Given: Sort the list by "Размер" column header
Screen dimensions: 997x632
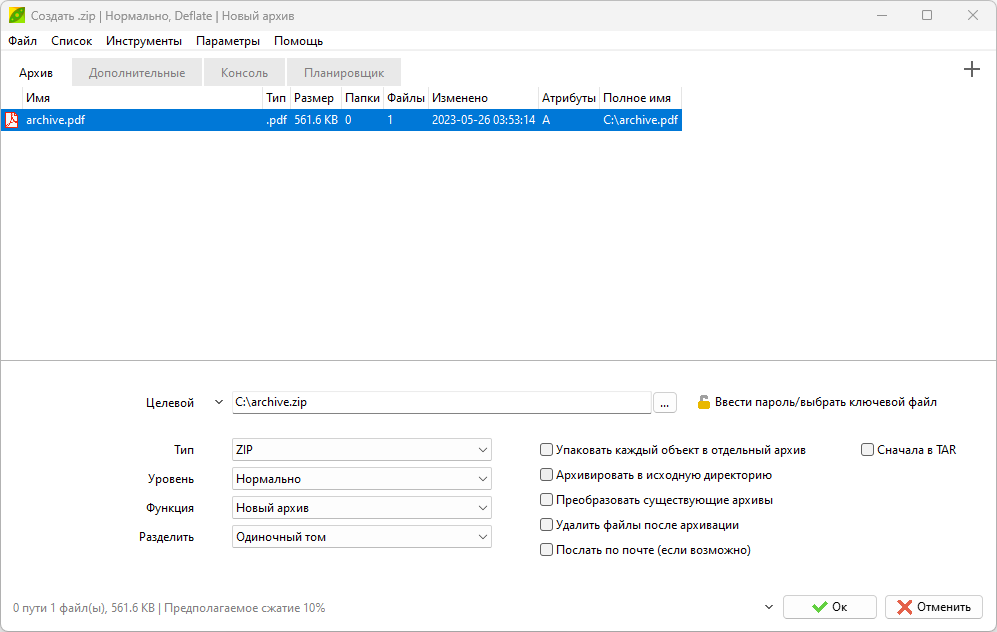Looking at the screenshot, I should pos(314,98).
